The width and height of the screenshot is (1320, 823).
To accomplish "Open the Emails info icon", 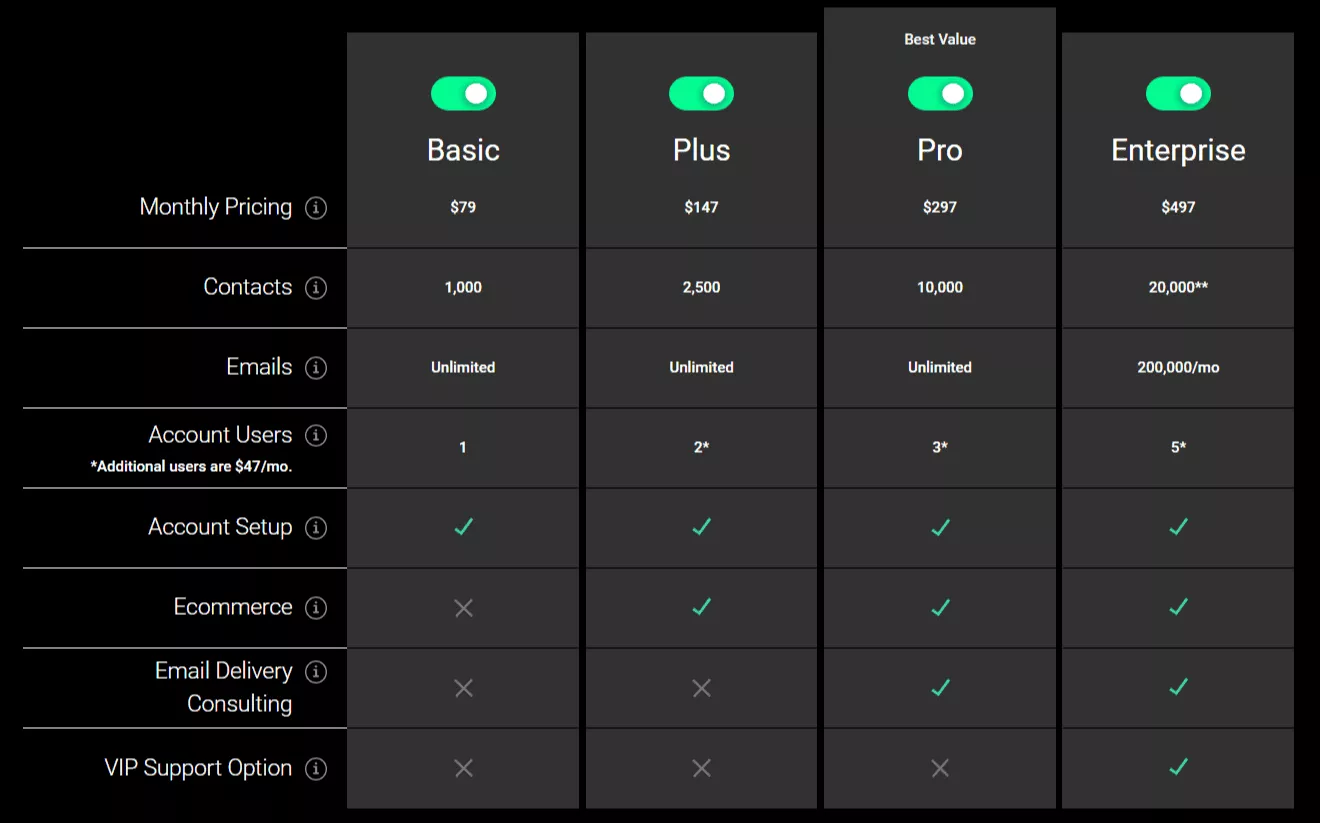I will pyautogui.click(x=316, y=368).
